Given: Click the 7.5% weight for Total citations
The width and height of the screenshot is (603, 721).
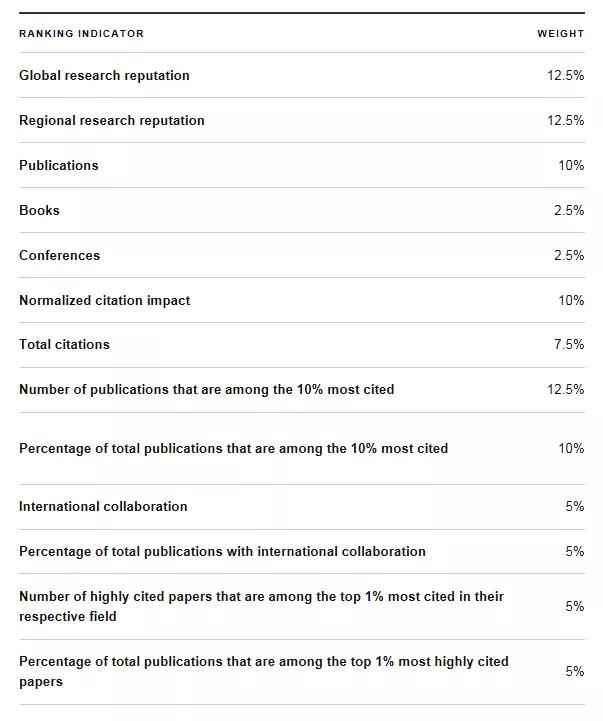Looking at the screenshot, I should pyautogui.click(x=569, y=345).
